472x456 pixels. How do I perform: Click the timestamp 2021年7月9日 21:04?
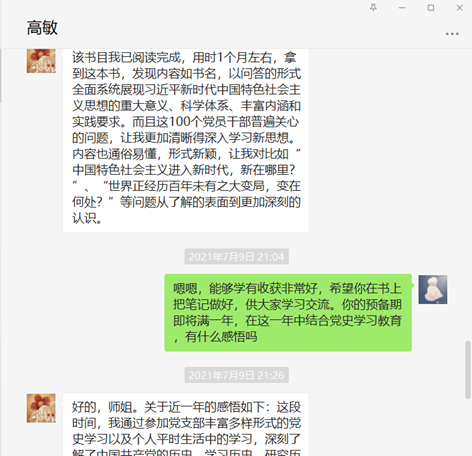pyautogui.click(x=236, y=257)
